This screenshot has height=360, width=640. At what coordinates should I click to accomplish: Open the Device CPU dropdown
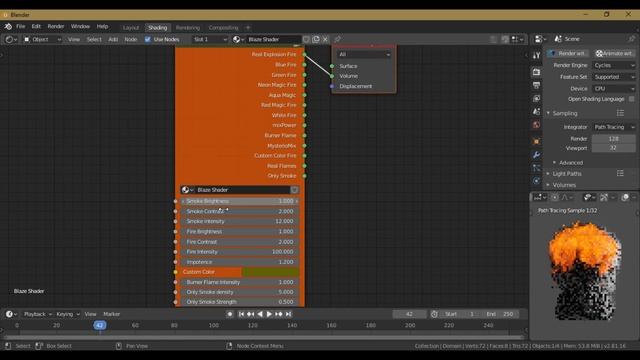pyautogui.click(x=614, y=89)
